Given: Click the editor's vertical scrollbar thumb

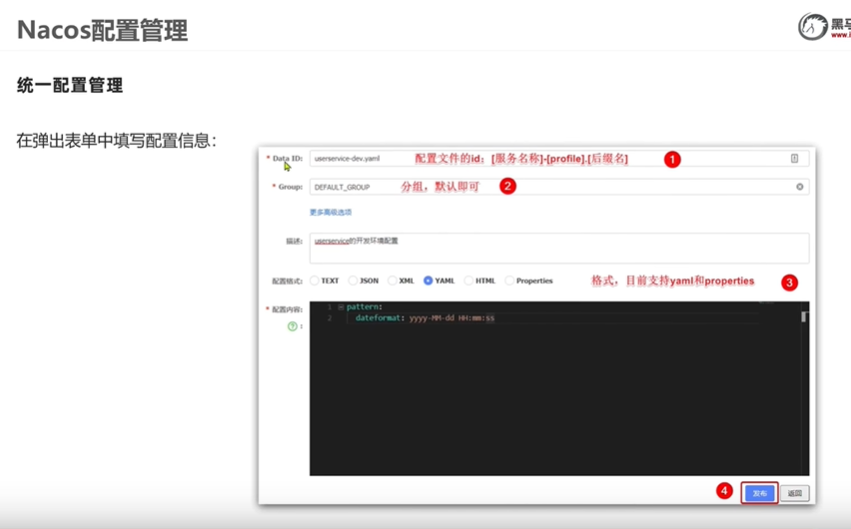Looking at the screenshot, I should pos(804,316).
